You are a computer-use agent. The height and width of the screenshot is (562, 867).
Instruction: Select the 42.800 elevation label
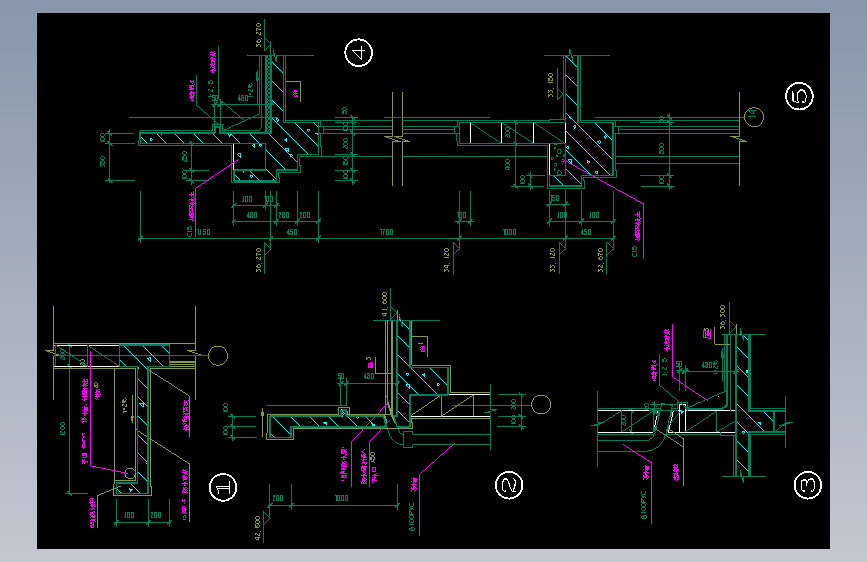(x=258, y=528)
